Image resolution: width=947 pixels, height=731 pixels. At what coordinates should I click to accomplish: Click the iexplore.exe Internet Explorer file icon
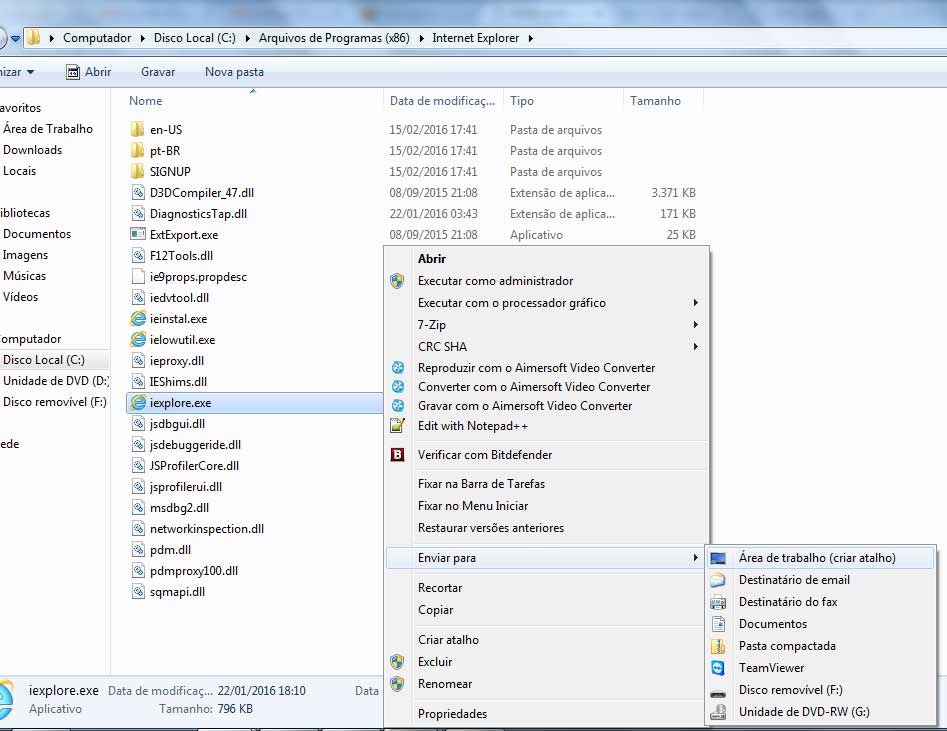[x=138, y=403]
